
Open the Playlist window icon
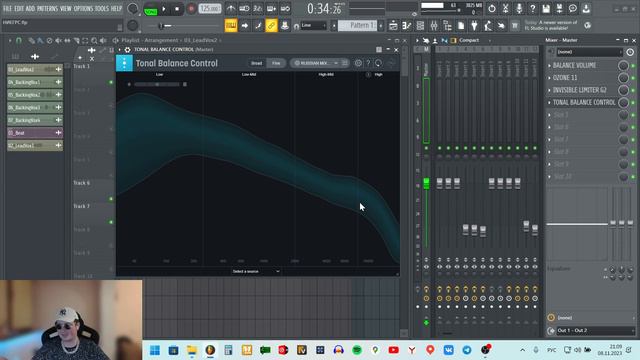click(x=393, y=26)
